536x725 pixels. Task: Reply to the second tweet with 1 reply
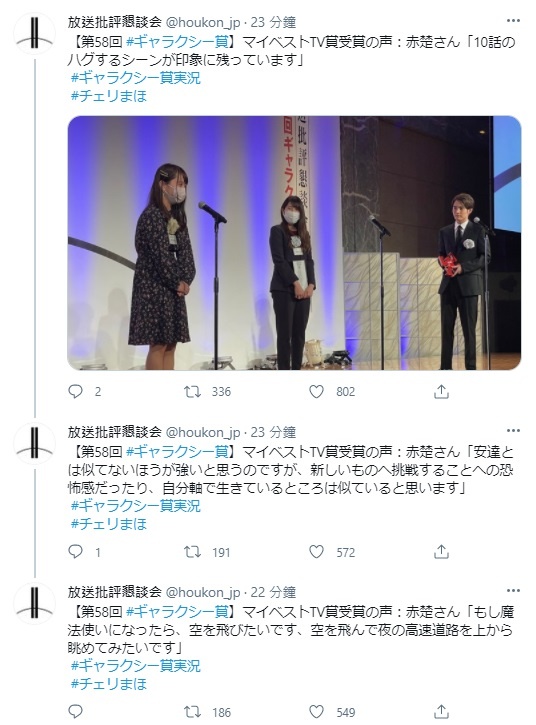click(x=75, y=552)
